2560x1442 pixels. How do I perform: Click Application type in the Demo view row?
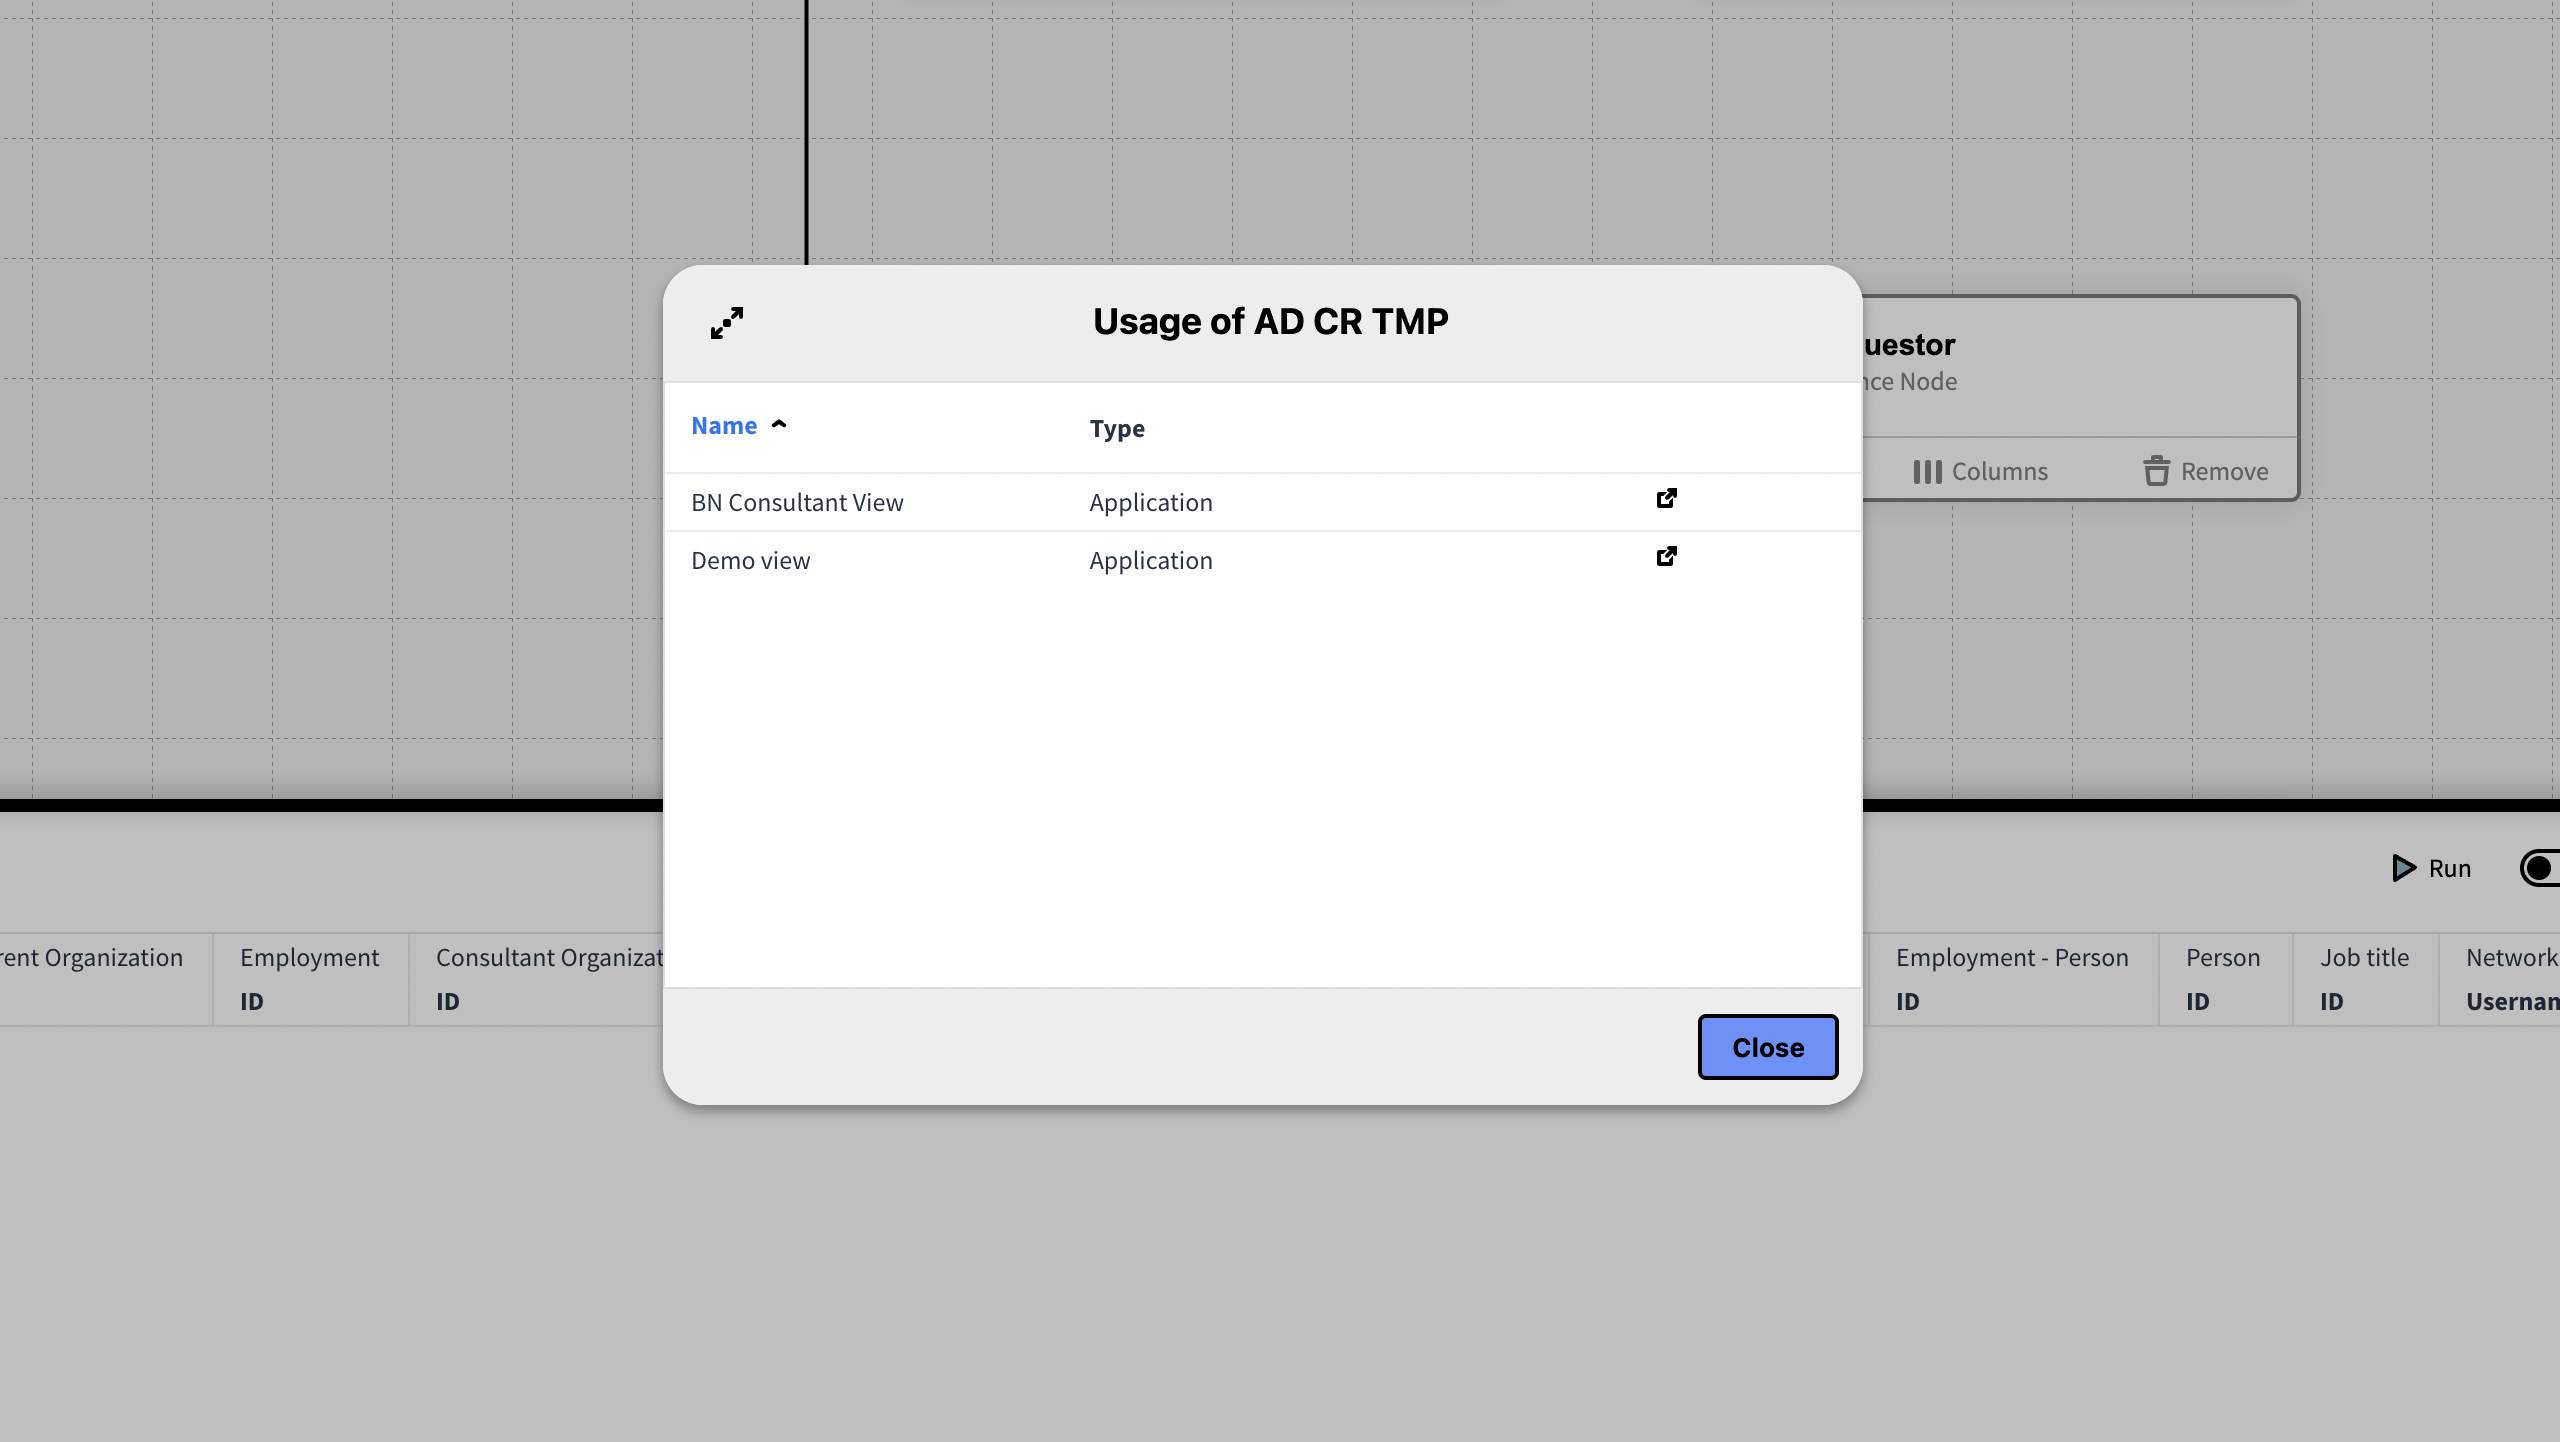1150,561
